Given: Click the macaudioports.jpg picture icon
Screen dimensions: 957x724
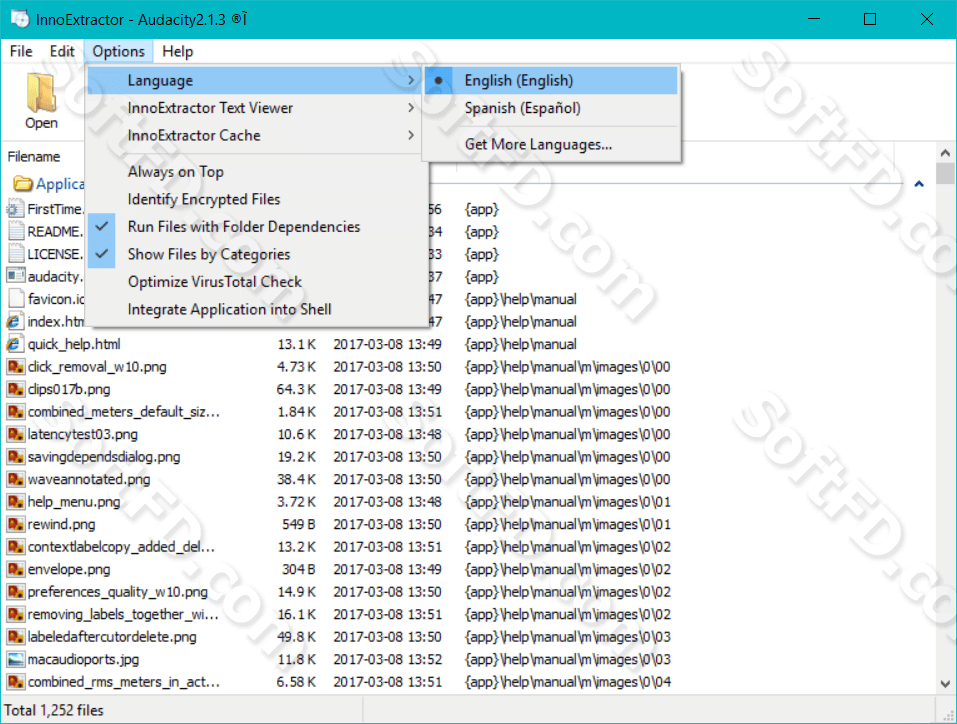Looking at the screenshot, I should (15, 660).
